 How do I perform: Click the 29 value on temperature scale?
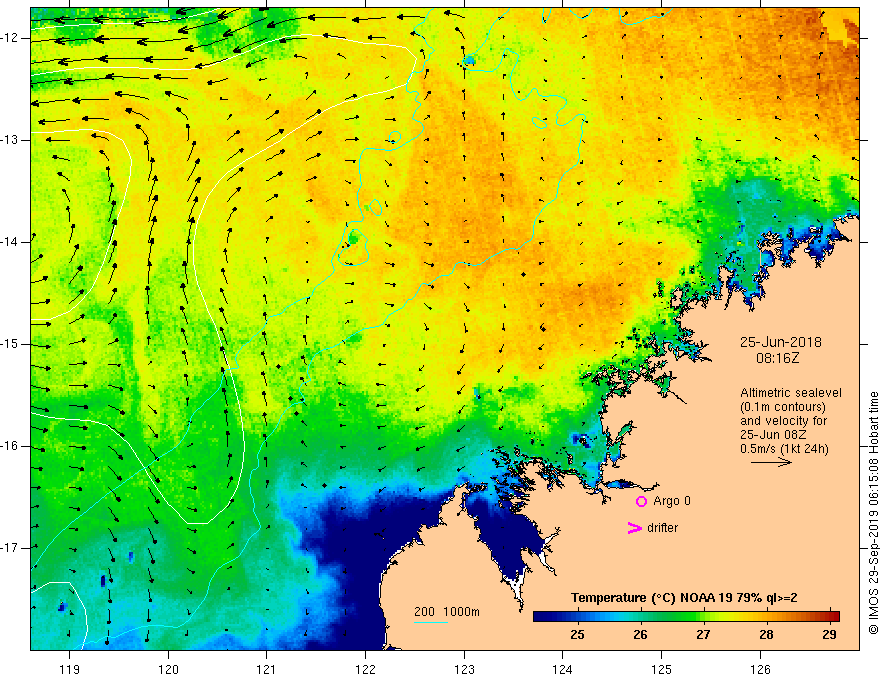coord(829,635)
